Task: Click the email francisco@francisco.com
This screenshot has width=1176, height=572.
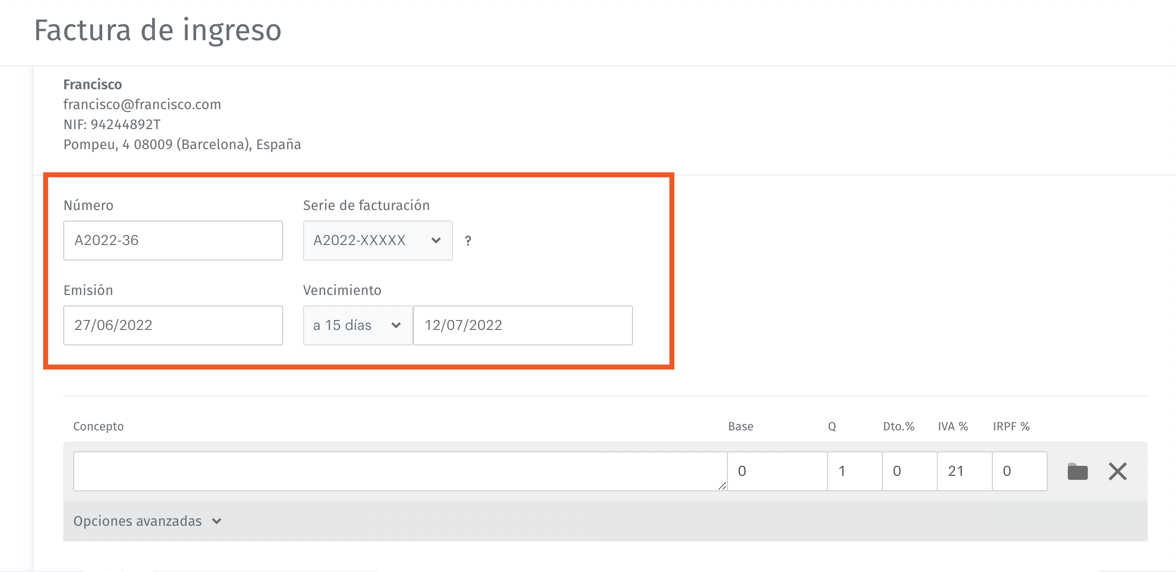Action: click(x=142, y=105)
